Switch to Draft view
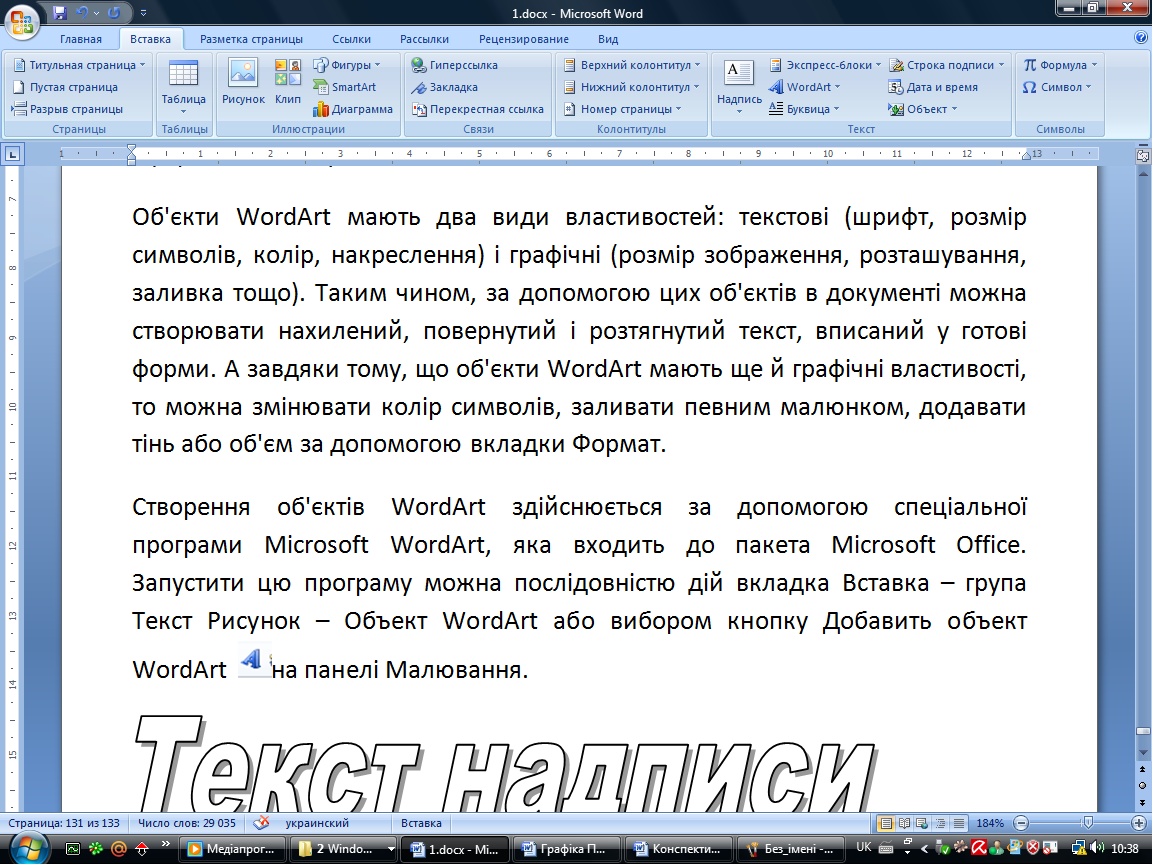 click(x=957, y=823)
